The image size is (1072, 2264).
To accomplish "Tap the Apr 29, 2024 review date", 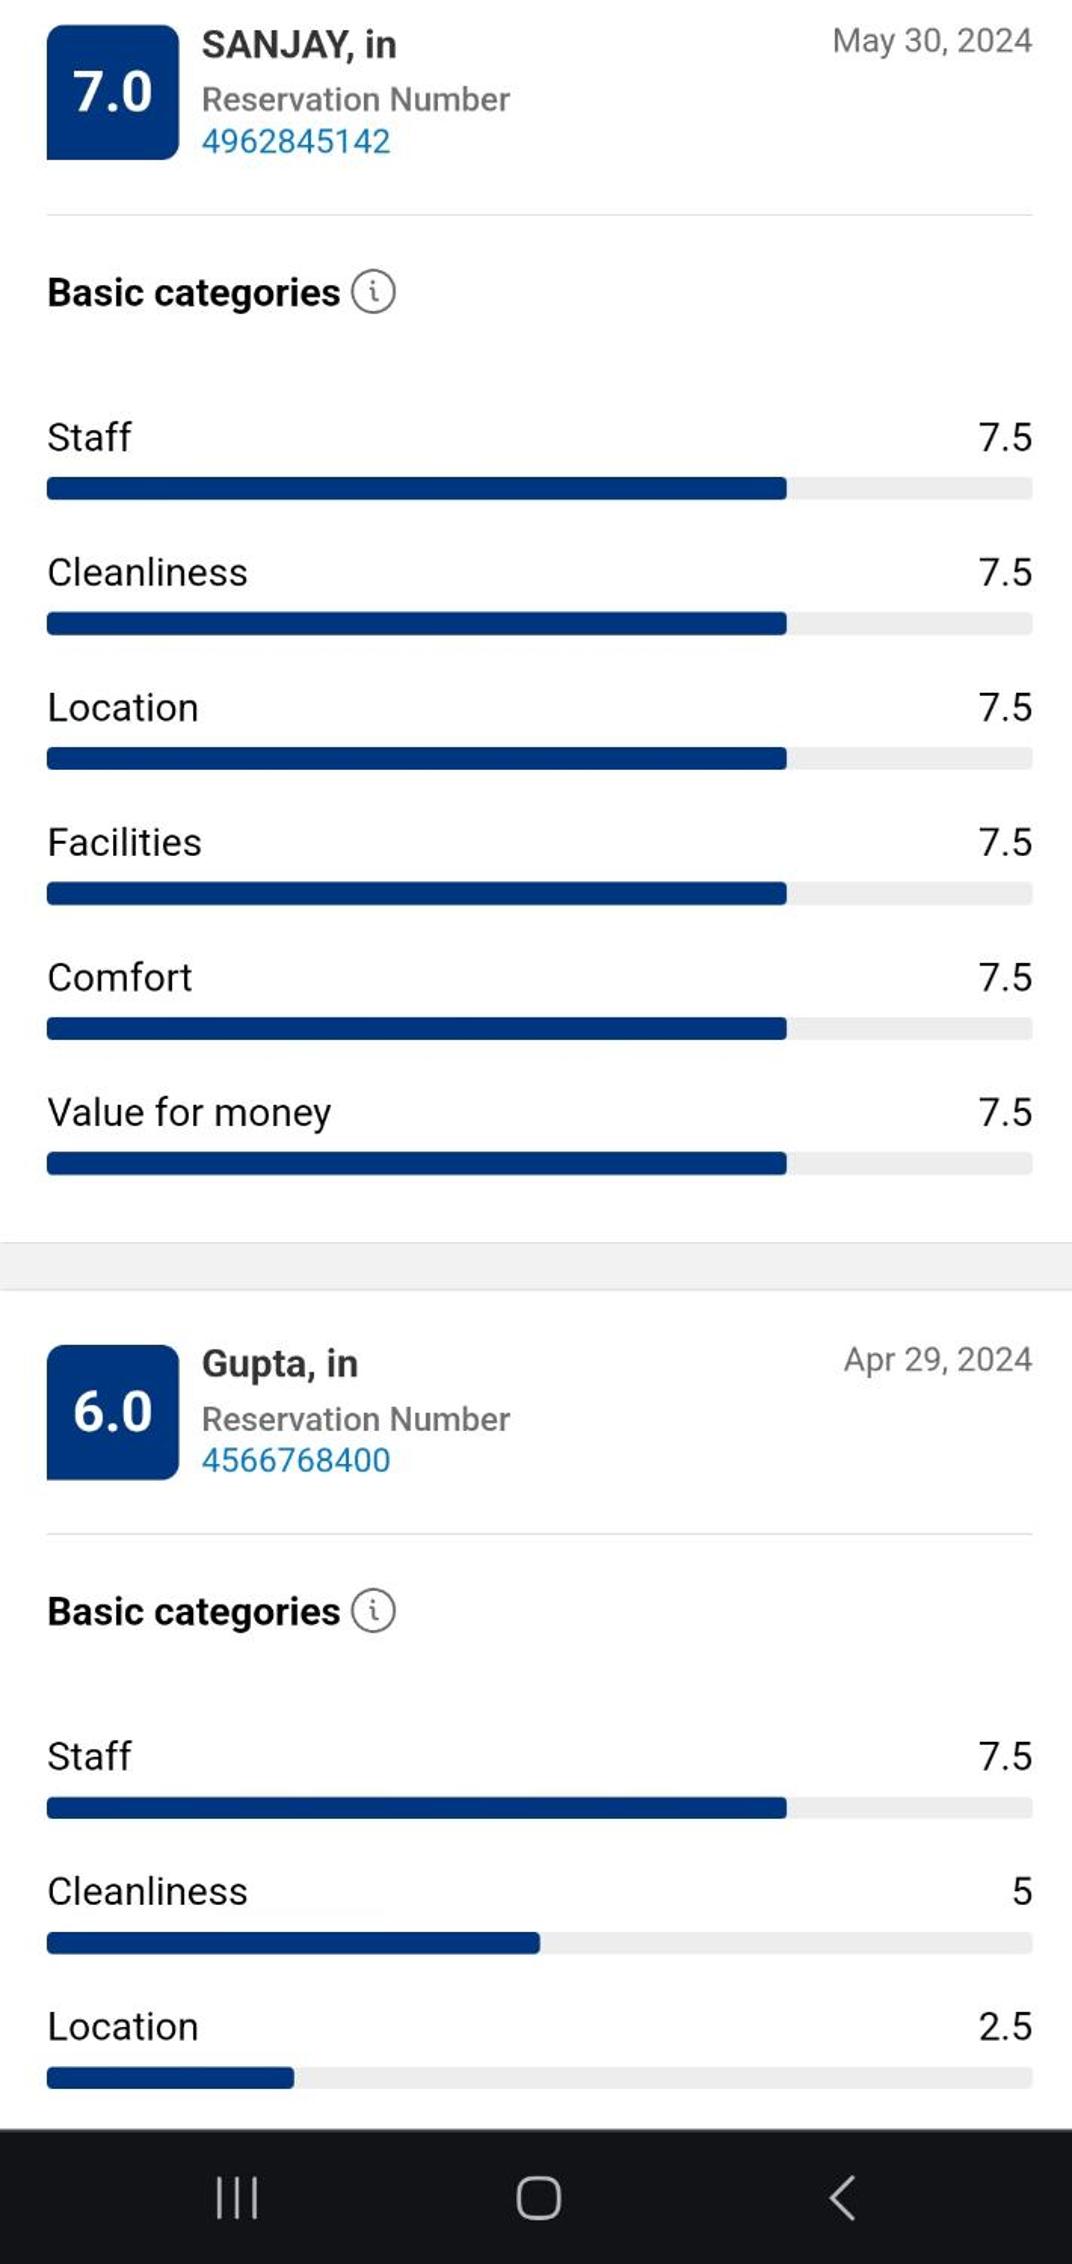I will point(937,1360).
